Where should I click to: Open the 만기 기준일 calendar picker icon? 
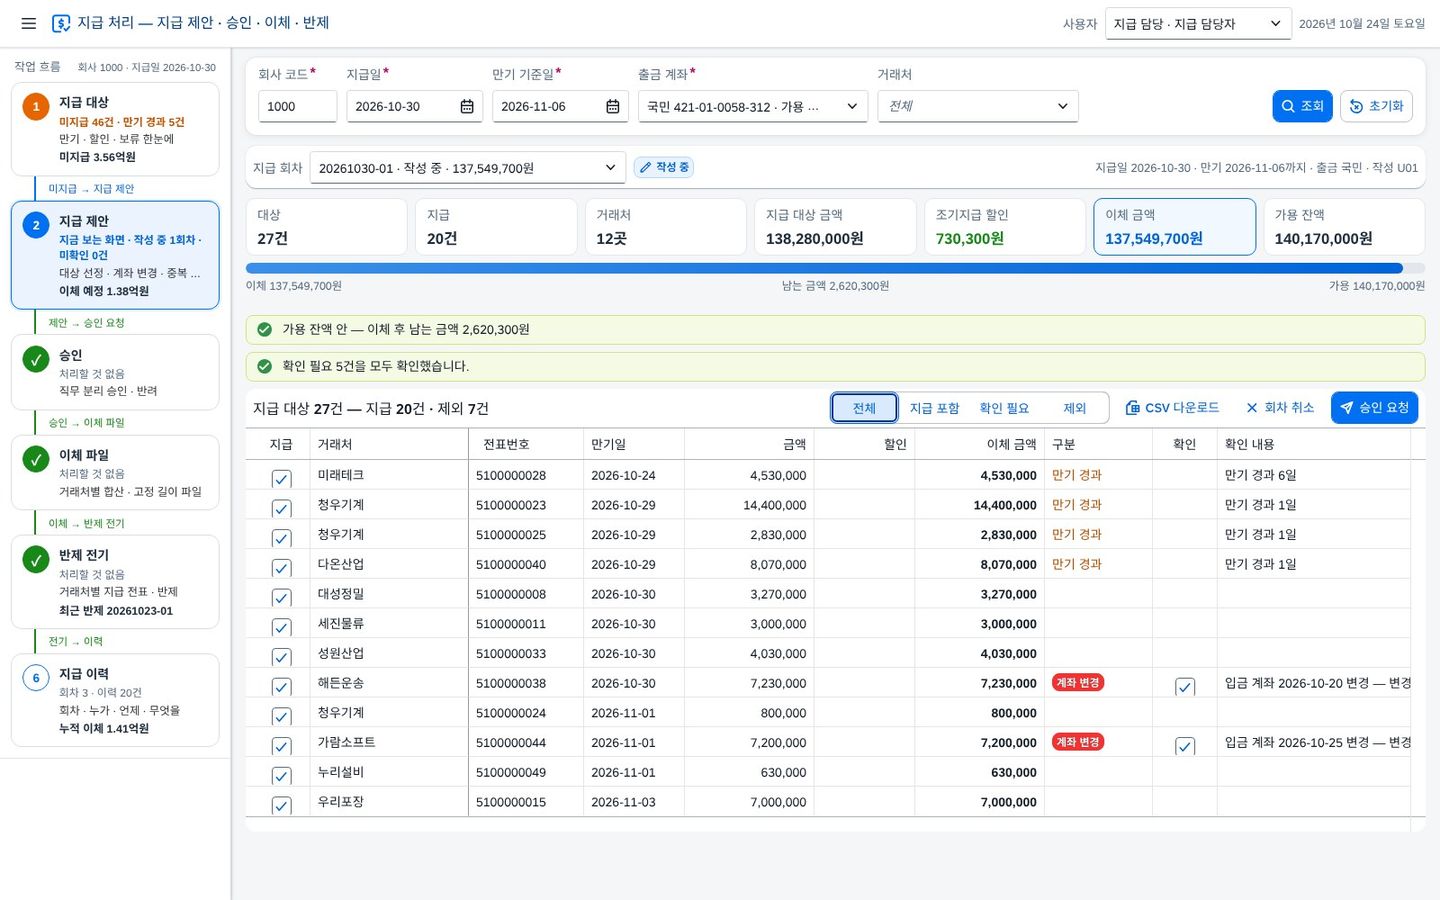click(x=613, y=106)
